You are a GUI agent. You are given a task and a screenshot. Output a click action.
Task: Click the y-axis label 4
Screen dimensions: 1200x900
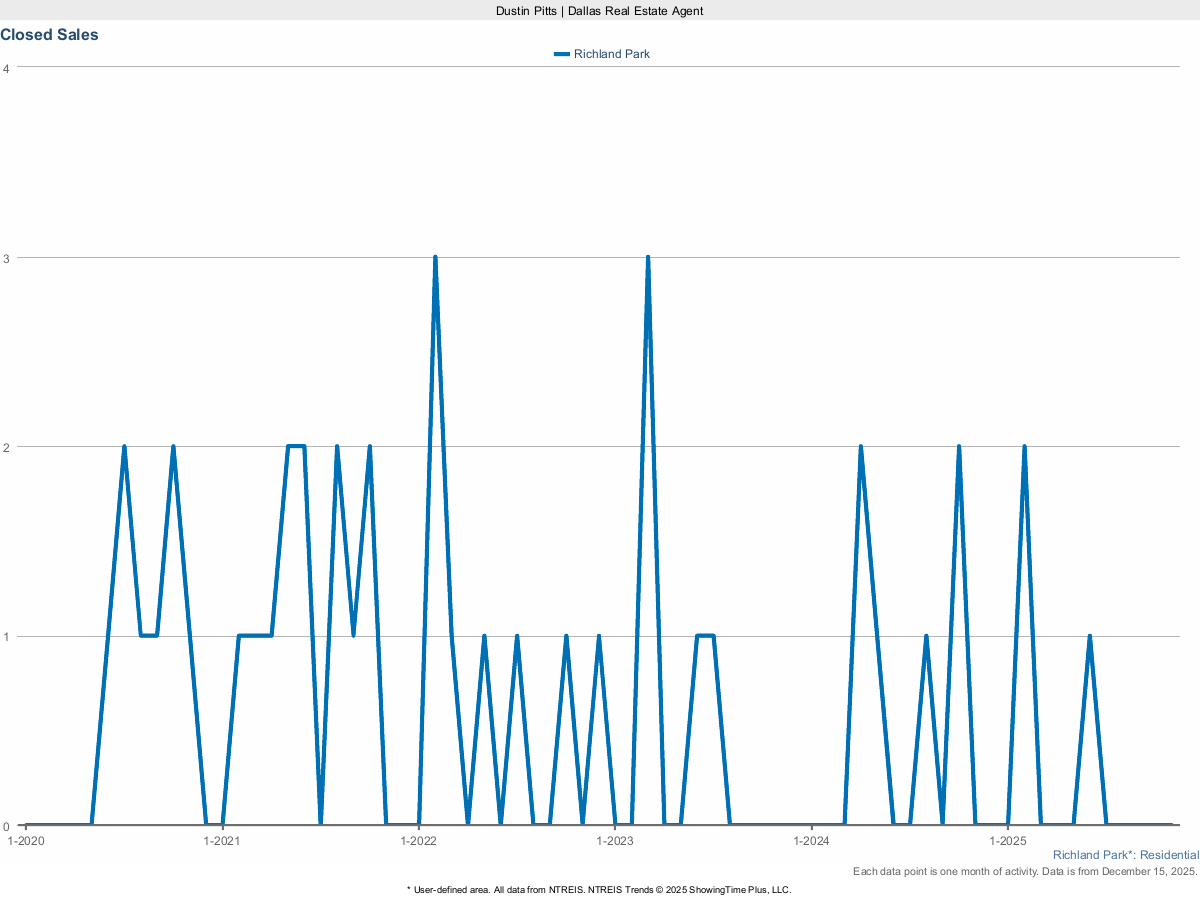tap(6, 68)
